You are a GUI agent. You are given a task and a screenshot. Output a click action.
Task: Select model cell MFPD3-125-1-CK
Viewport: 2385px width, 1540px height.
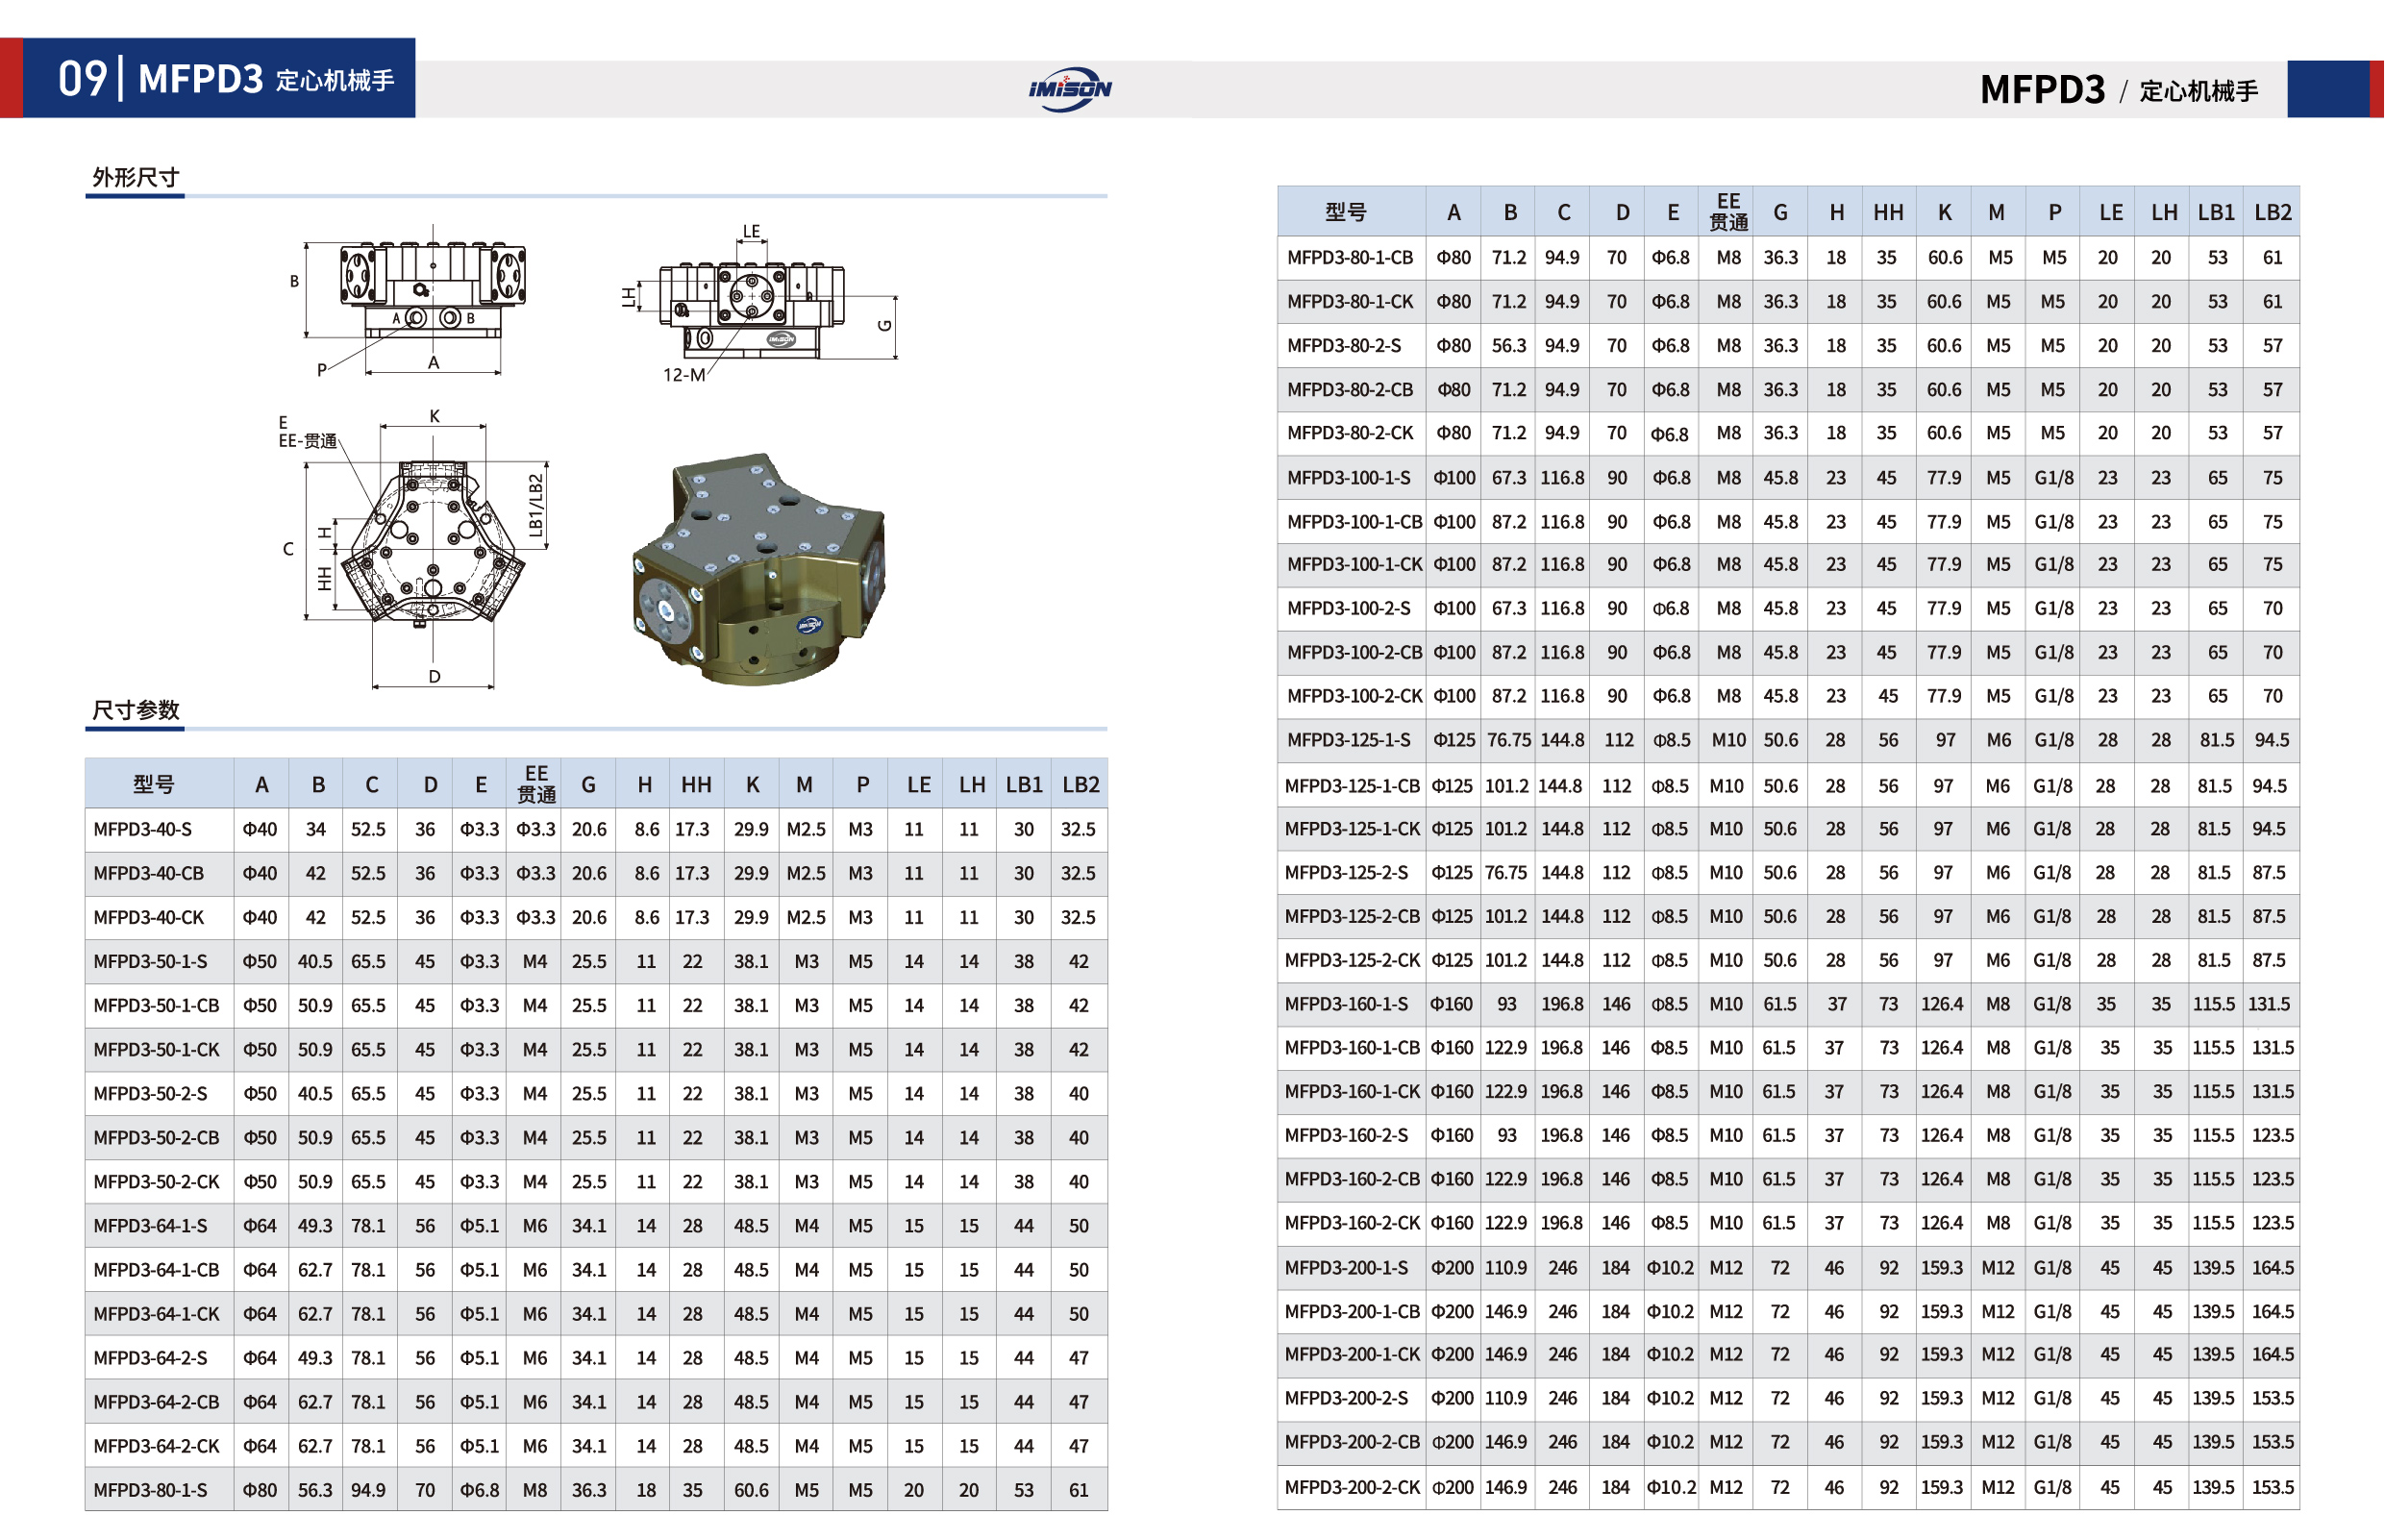coord(1352,829)
